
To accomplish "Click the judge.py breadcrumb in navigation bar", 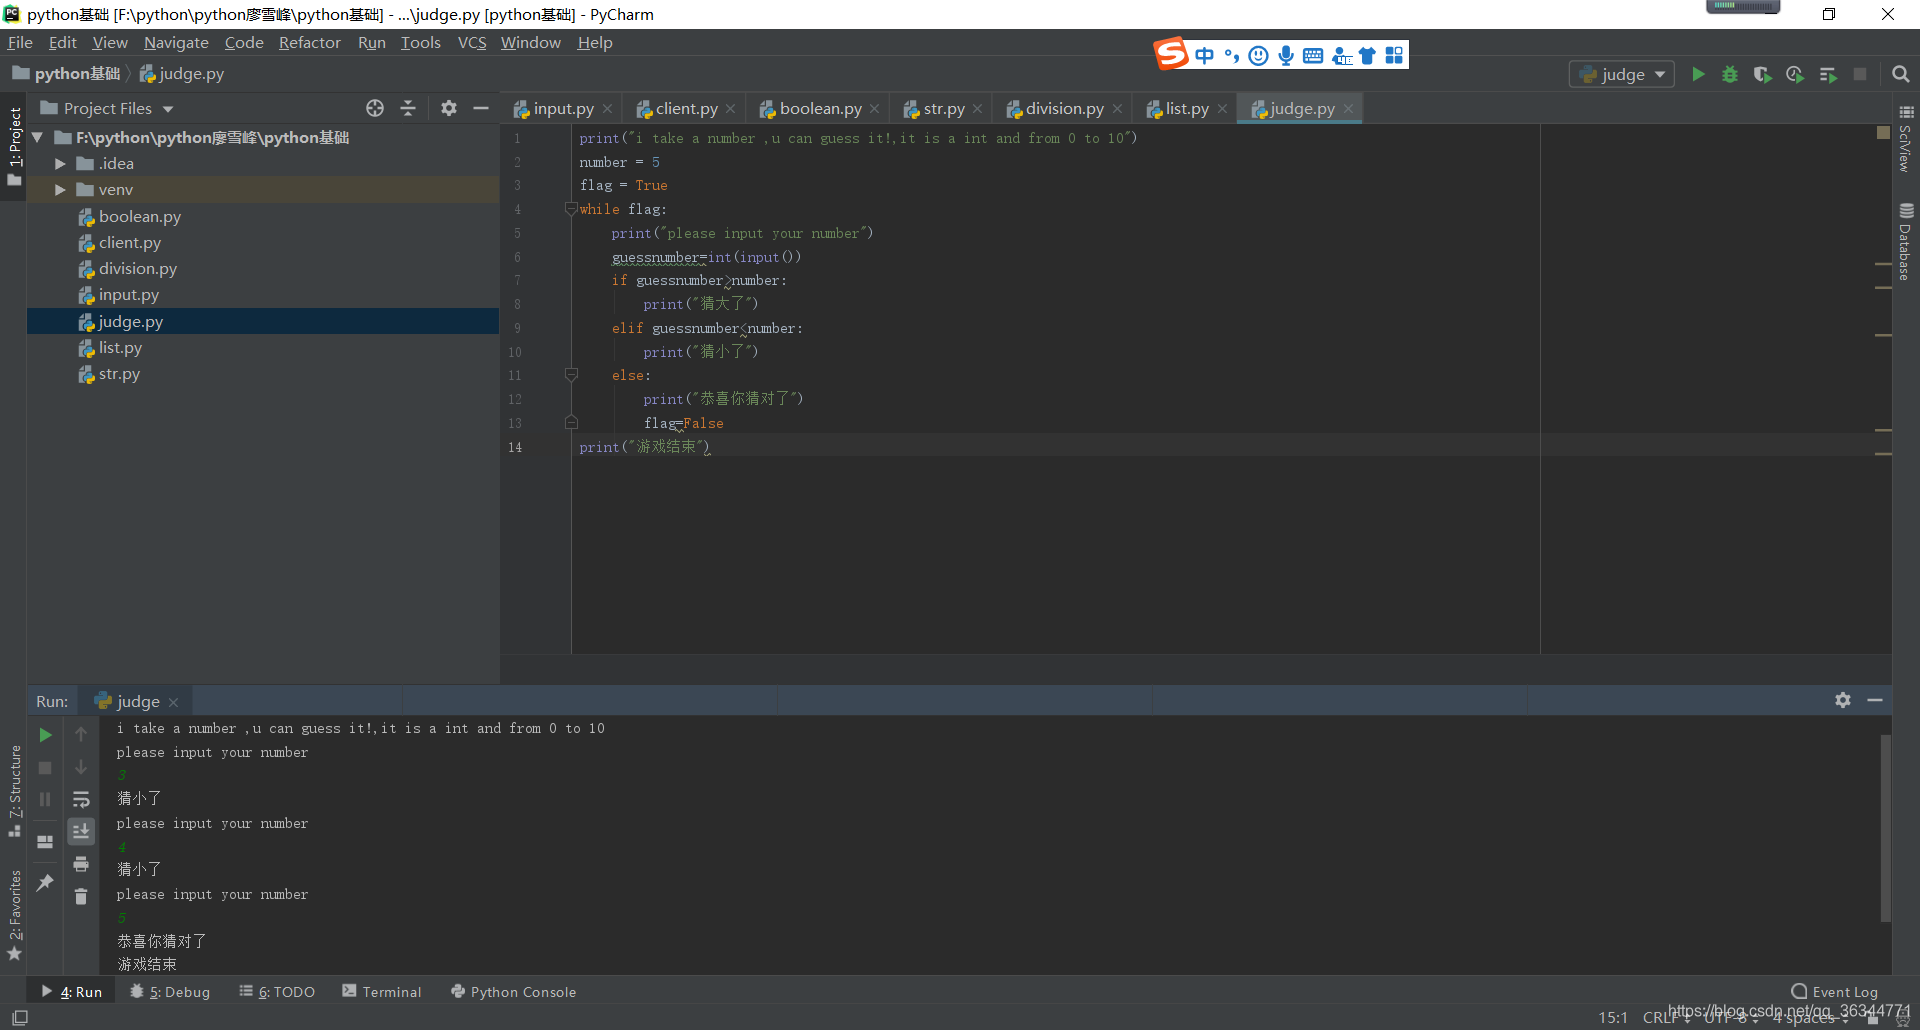I will tap(182, 73).
